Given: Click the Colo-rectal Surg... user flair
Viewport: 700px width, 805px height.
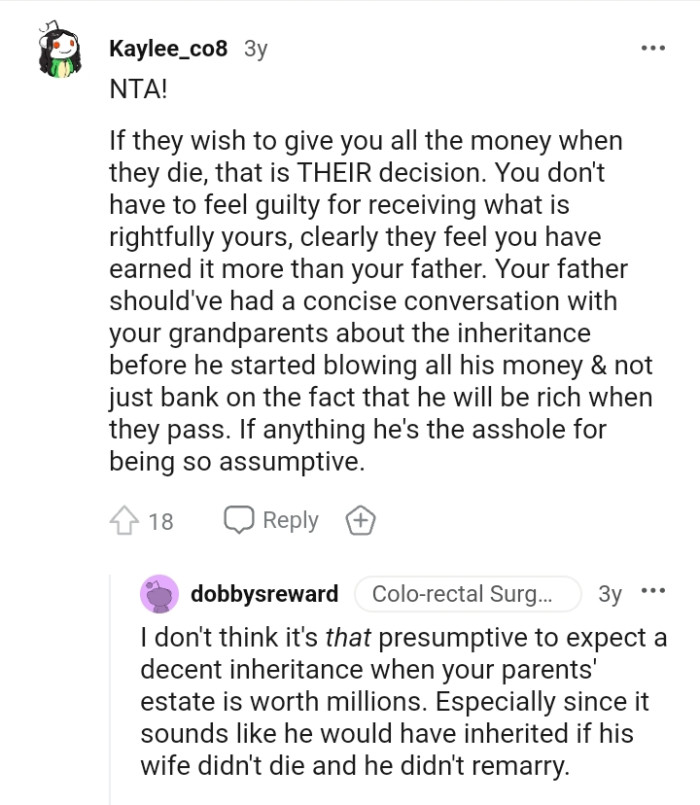Looking at the screenshot, I should tap(467, 594).
